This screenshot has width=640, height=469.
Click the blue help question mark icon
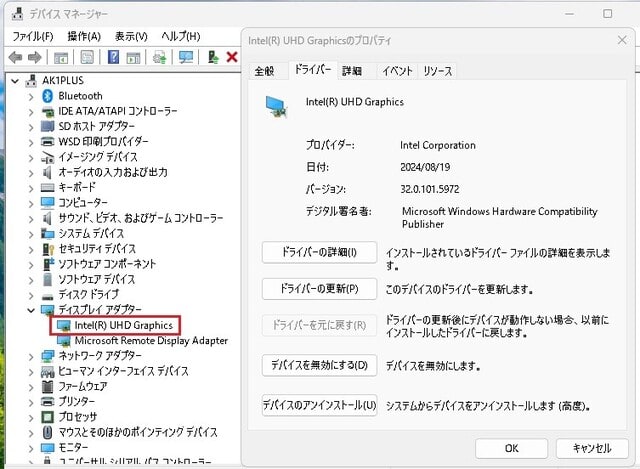click(113, 57)
